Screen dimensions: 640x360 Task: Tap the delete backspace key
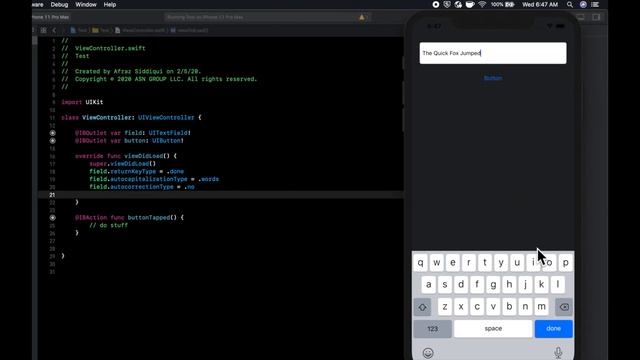[x=564, y=307]
